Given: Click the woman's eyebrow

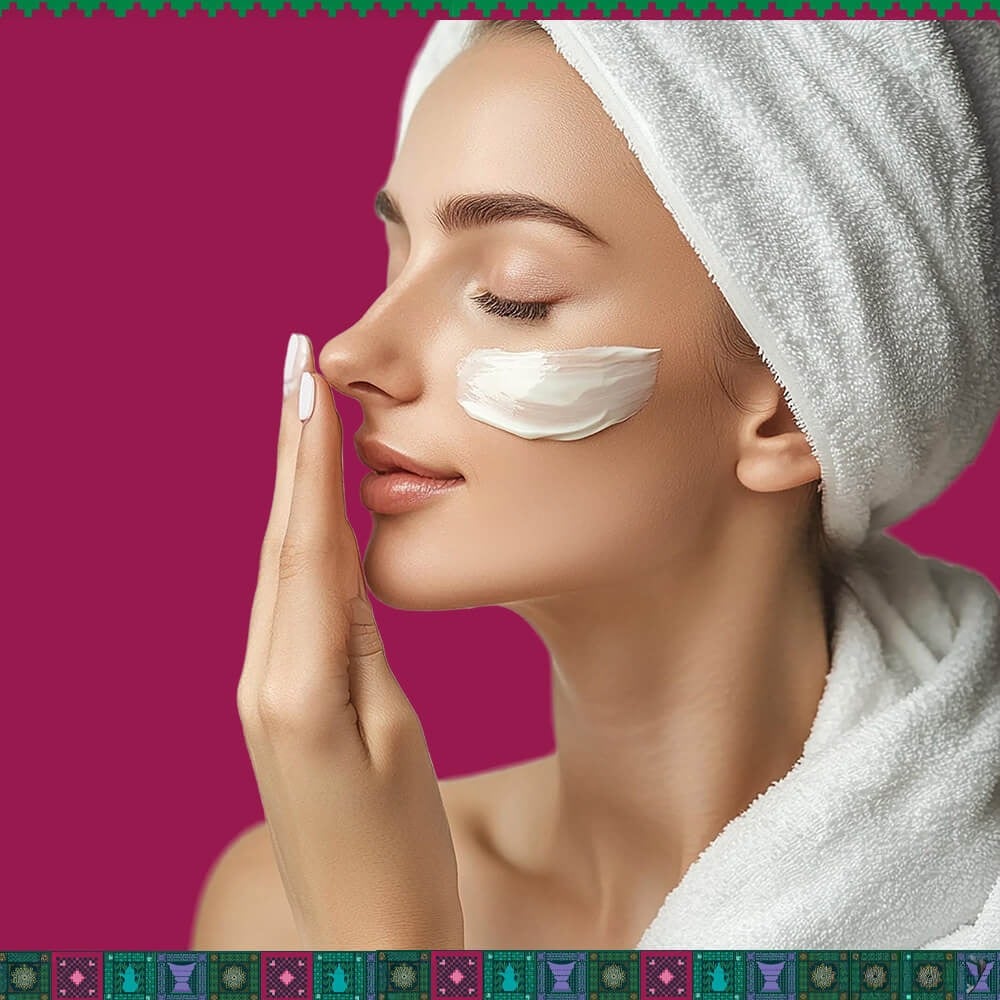Looking at the screenshot, I should click(500, 211).
